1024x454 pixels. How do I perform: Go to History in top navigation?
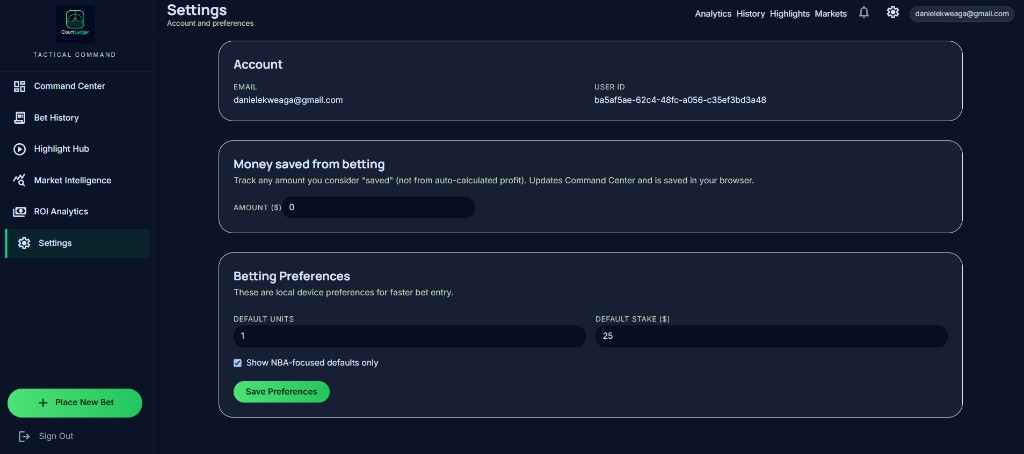click(x=750, y=13)
